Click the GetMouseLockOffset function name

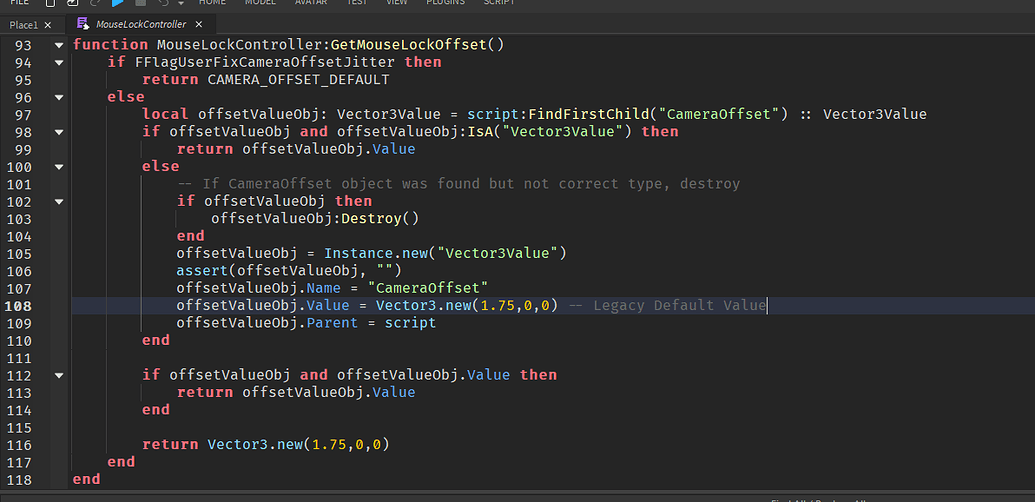tap(409, 45)
